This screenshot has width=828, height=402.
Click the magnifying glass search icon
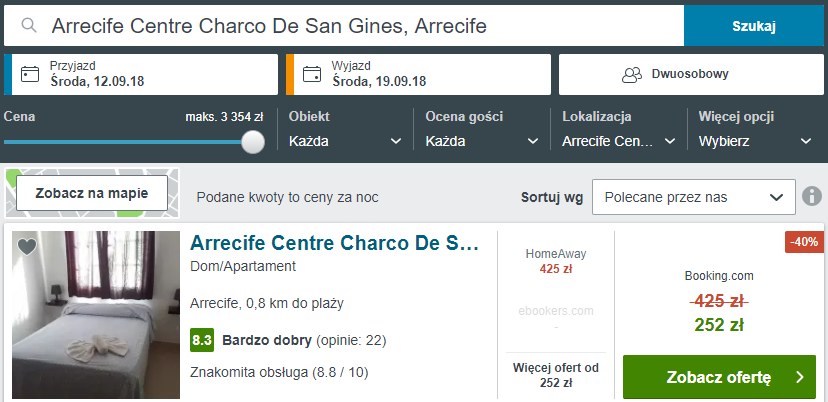tap(29, 25)
